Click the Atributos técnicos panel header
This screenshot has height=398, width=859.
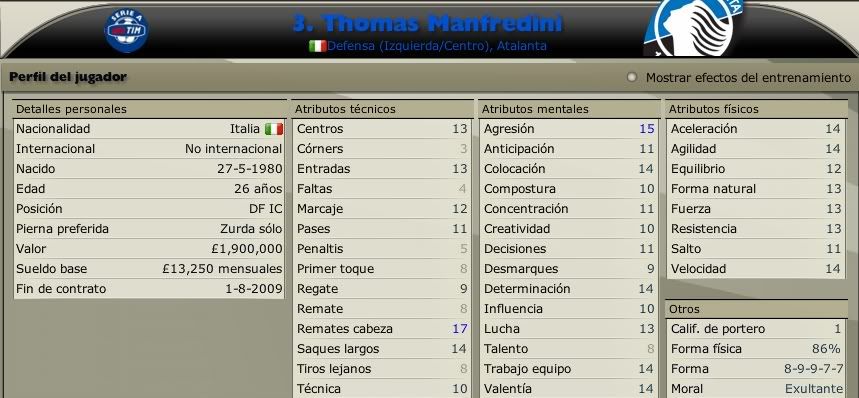point(382,109)
